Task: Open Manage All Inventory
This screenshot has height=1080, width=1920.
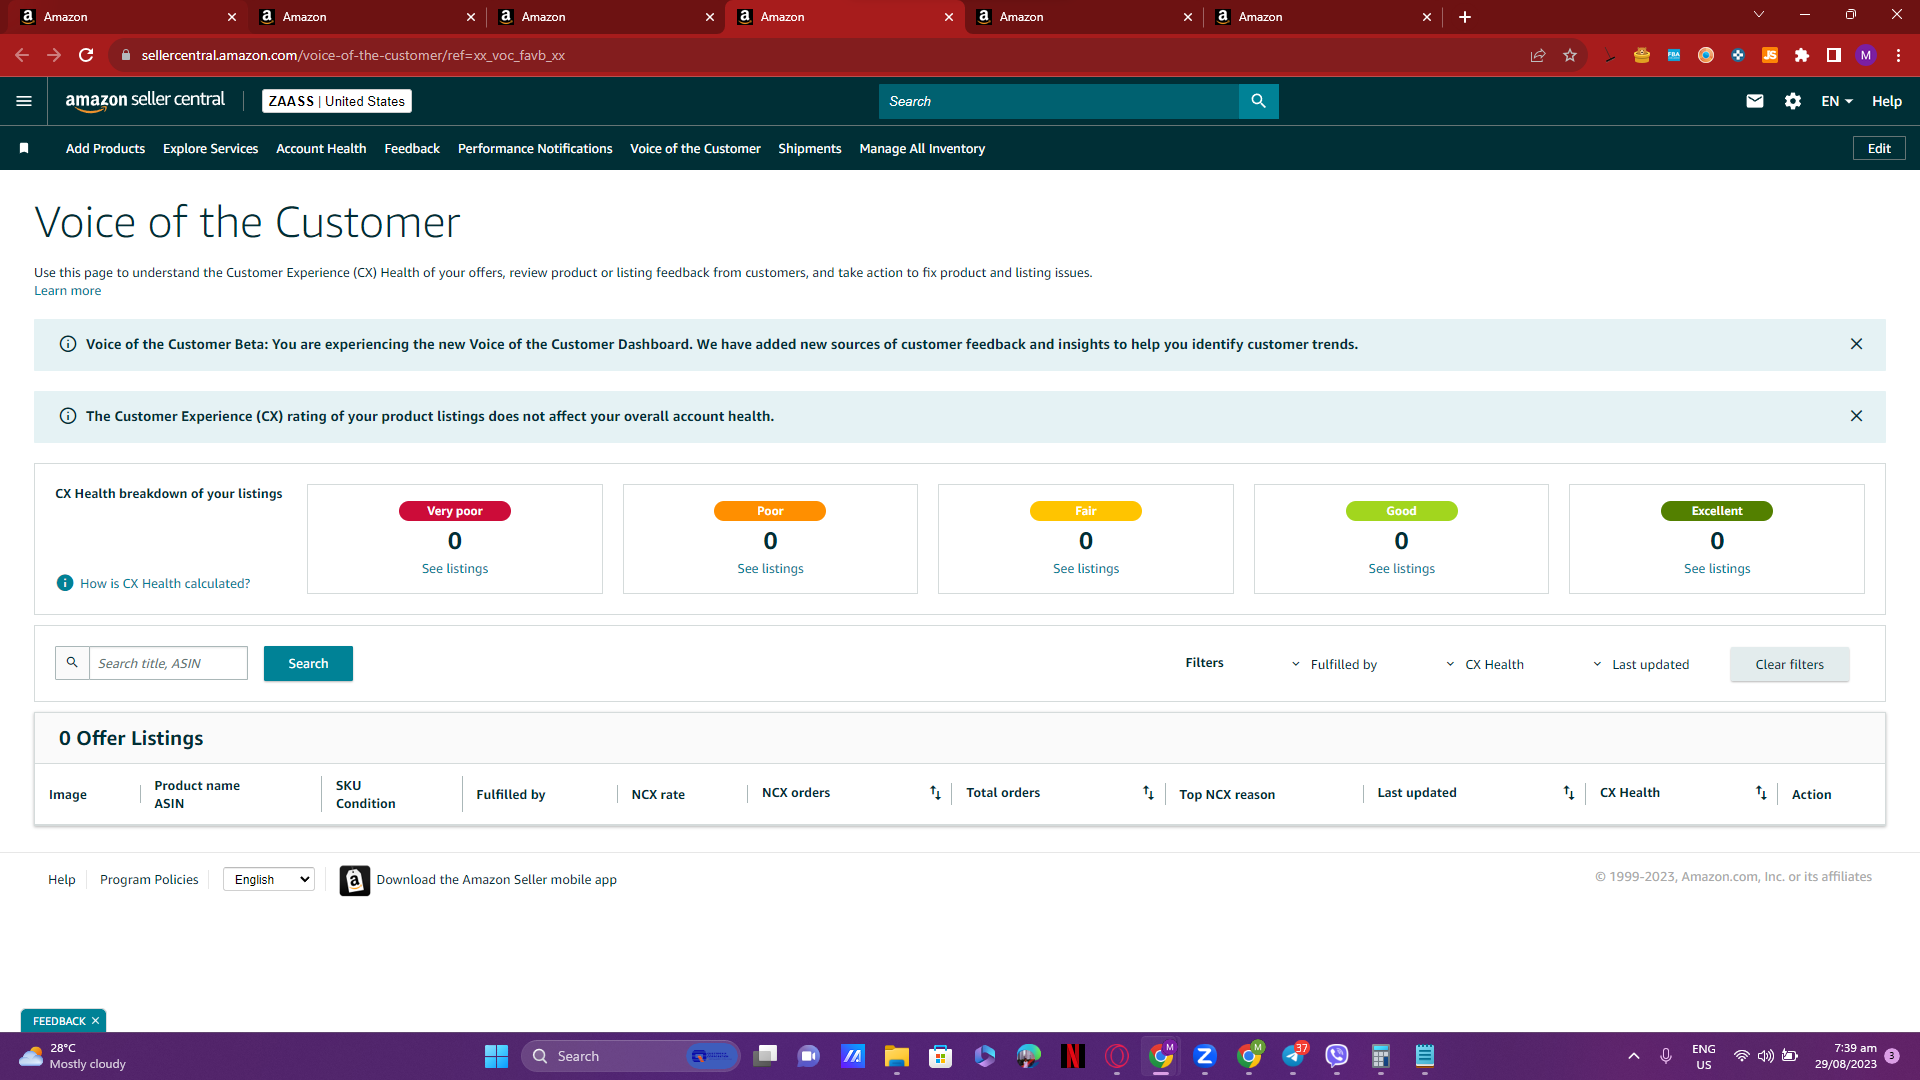Action: [x=922, y=148]
